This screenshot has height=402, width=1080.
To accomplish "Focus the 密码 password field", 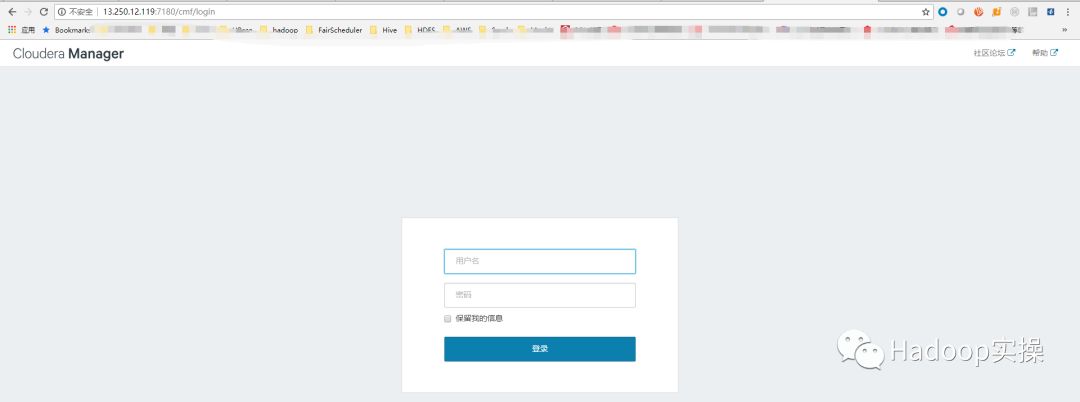I will (540, 295).
